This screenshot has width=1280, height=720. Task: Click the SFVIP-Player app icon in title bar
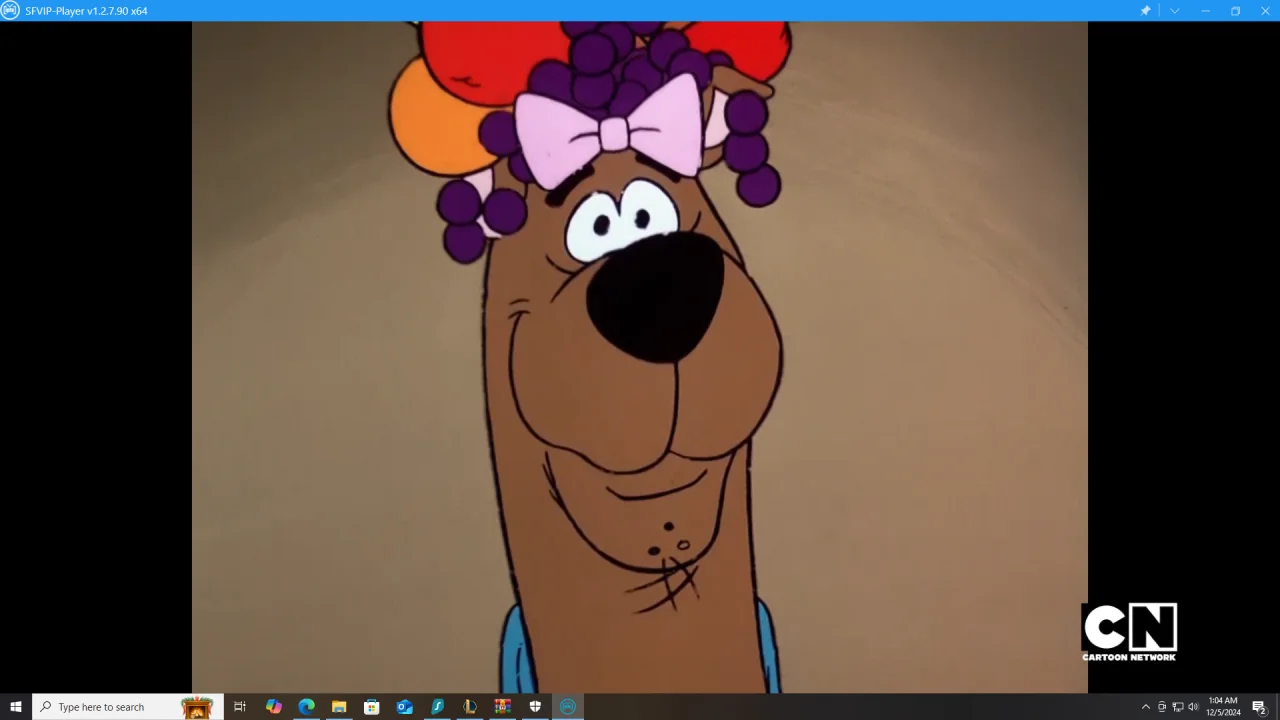pos(10,11)
